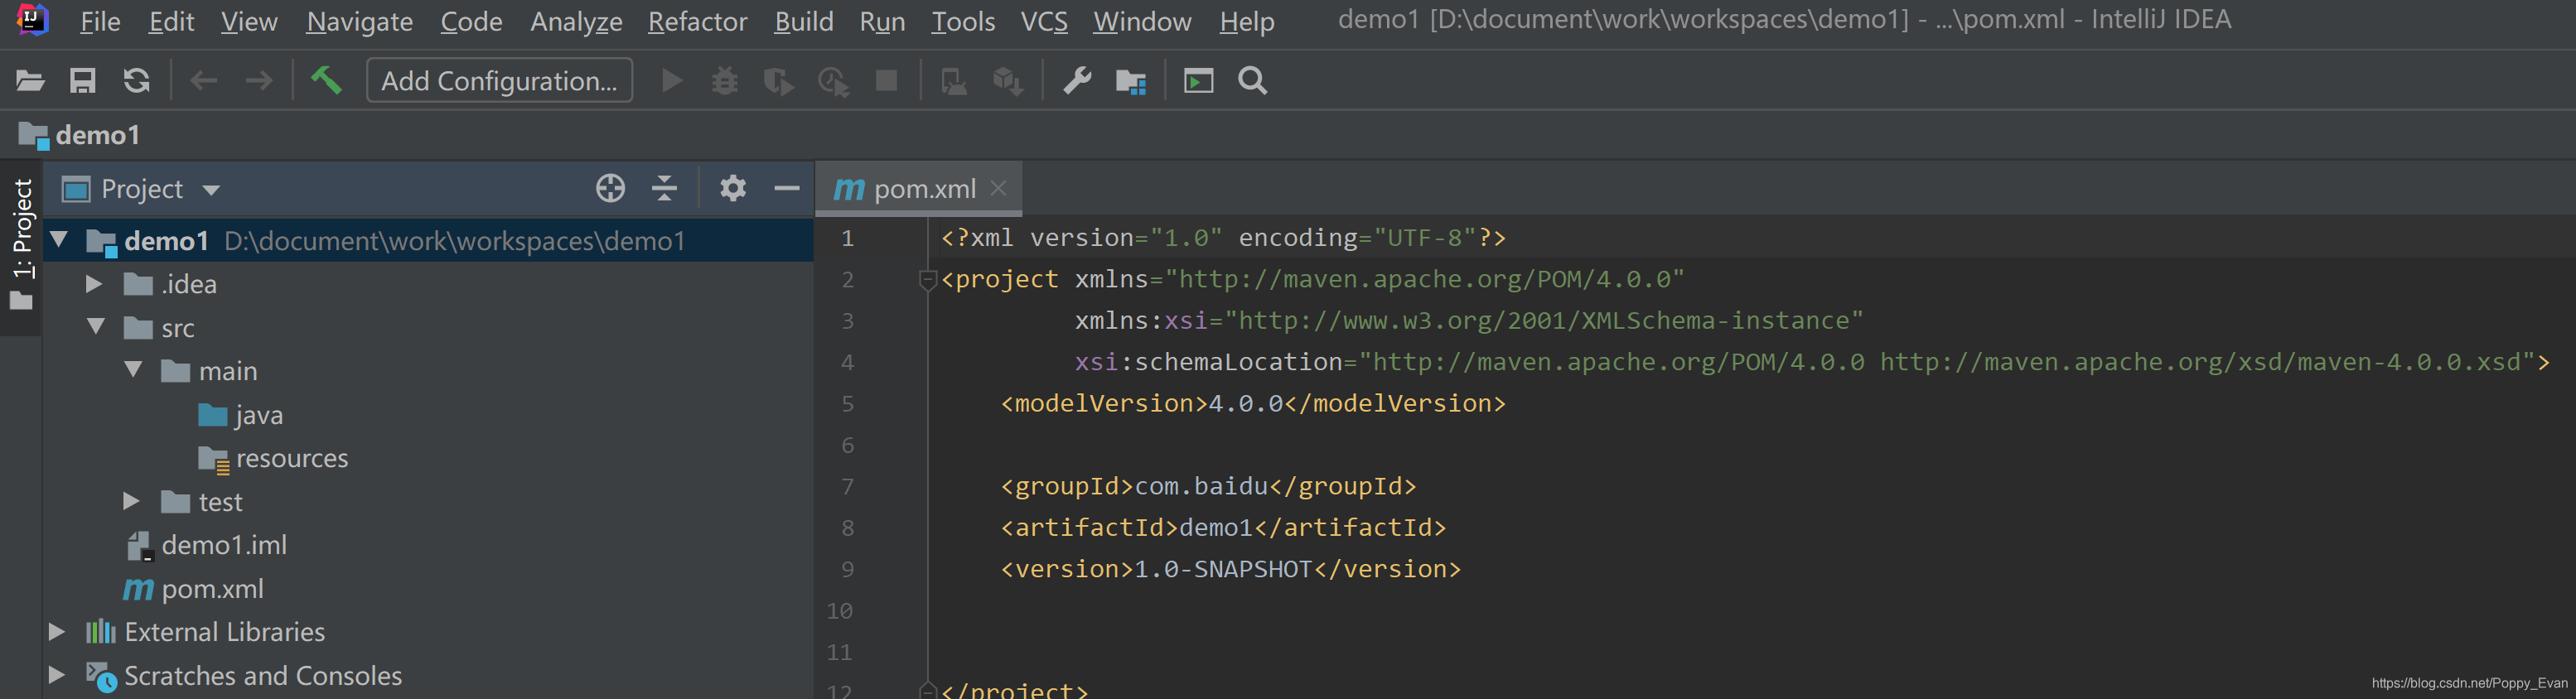Open the Build menu
This screenshot has width=2576, height=699.
[804, 21]
